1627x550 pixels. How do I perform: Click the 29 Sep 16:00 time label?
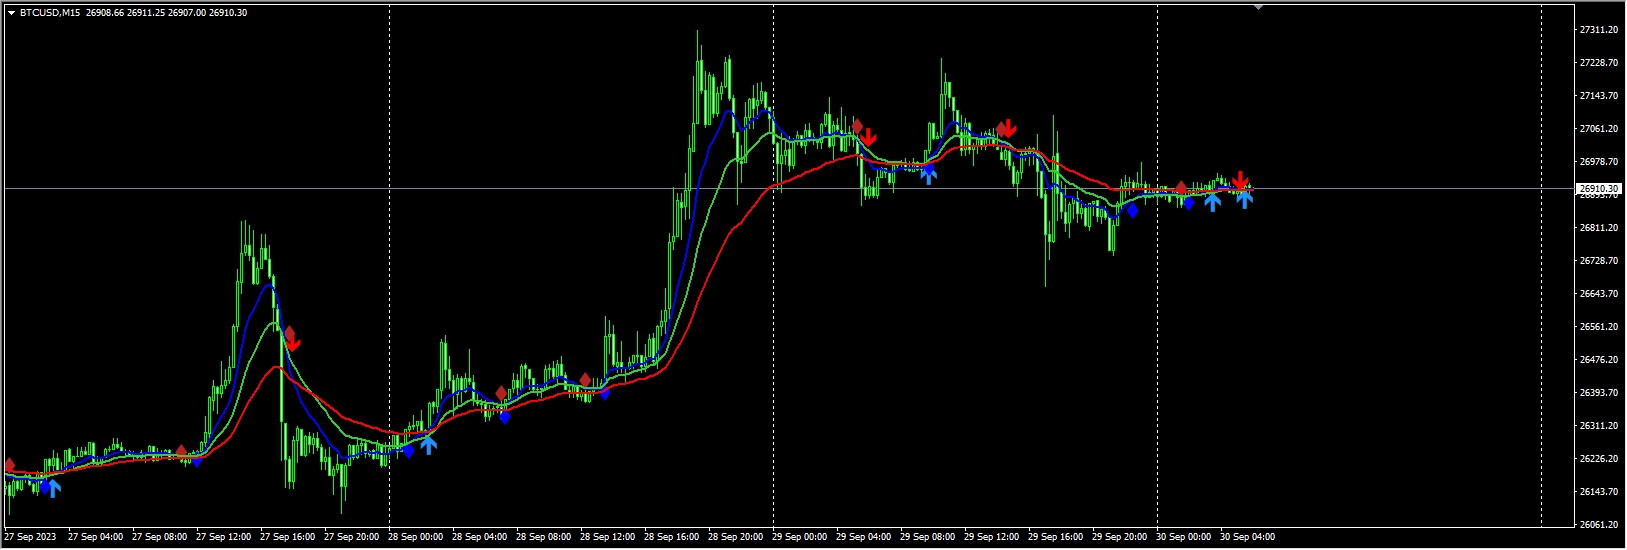(1055, 537)
